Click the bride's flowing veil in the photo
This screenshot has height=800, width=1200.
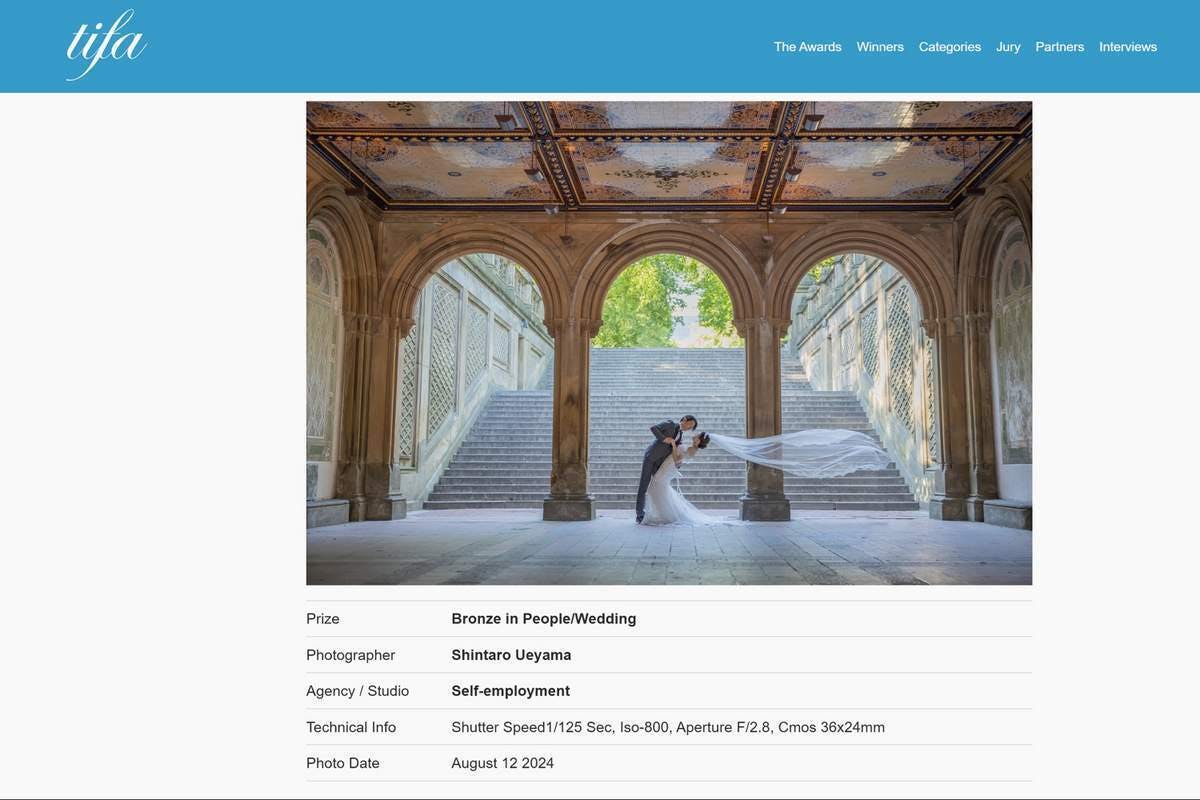point(810,452)
